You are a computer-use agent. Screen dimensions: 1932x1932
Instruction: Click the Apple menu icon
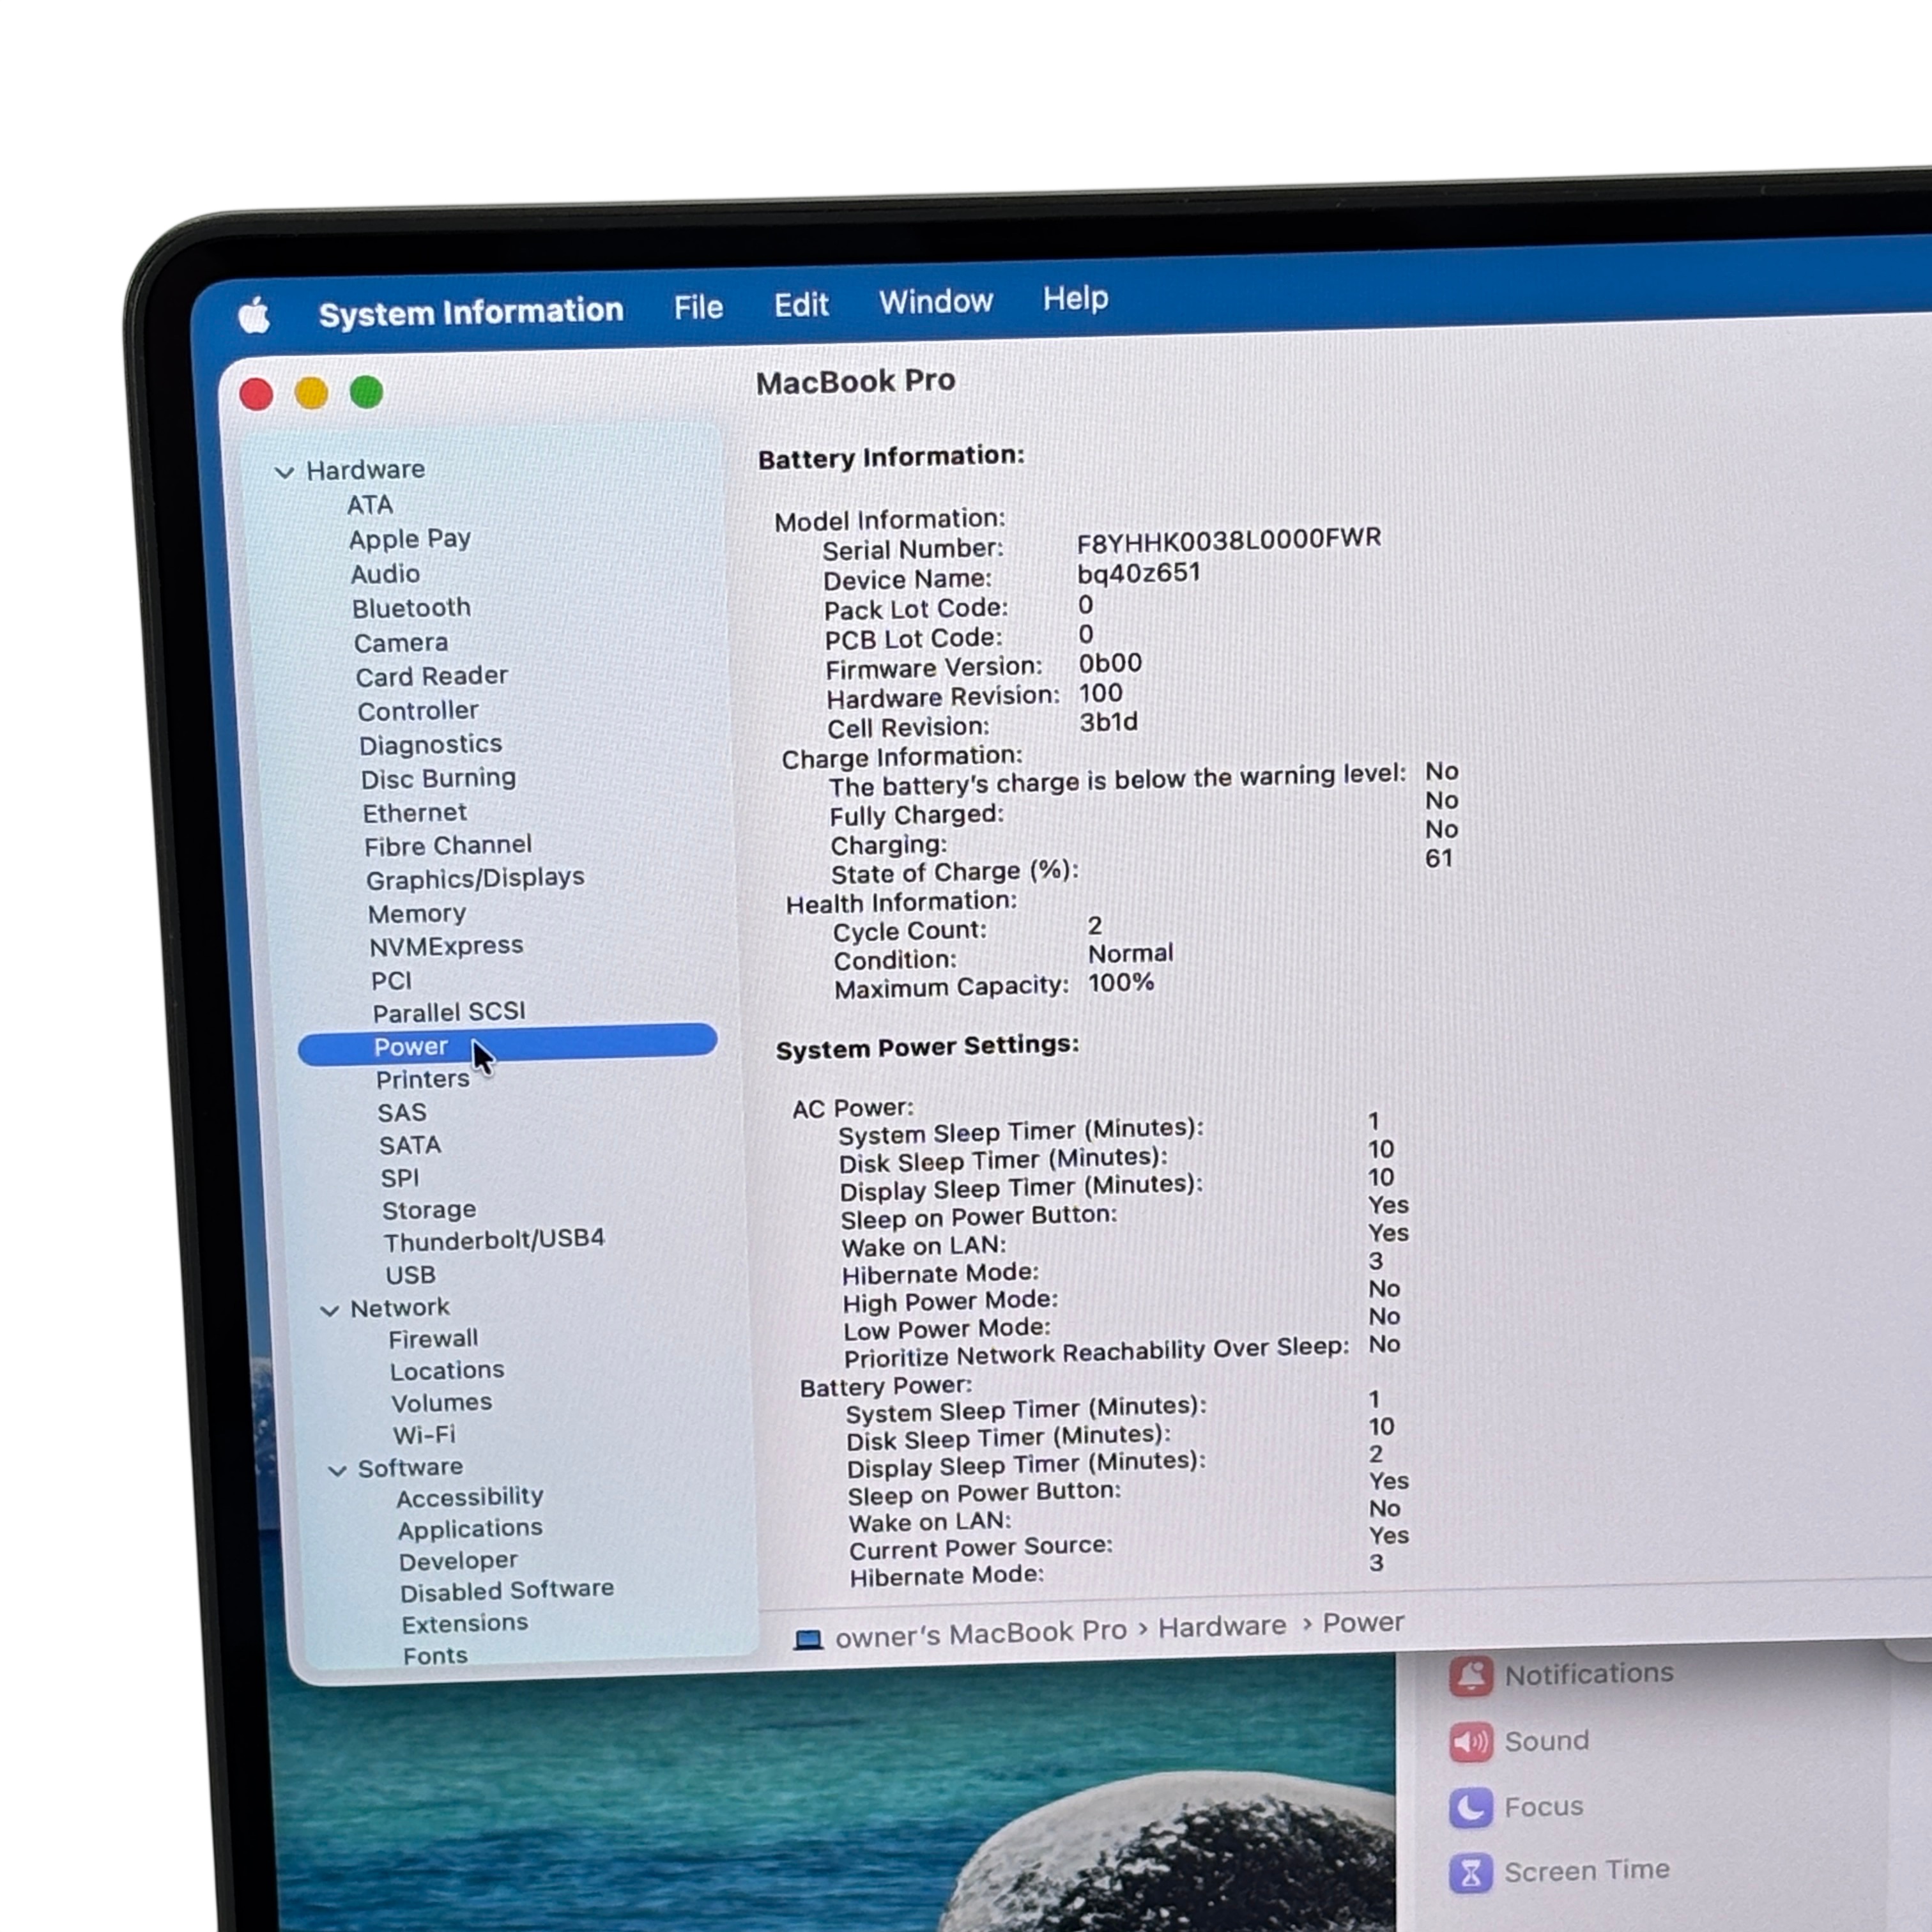pos(255,316)
